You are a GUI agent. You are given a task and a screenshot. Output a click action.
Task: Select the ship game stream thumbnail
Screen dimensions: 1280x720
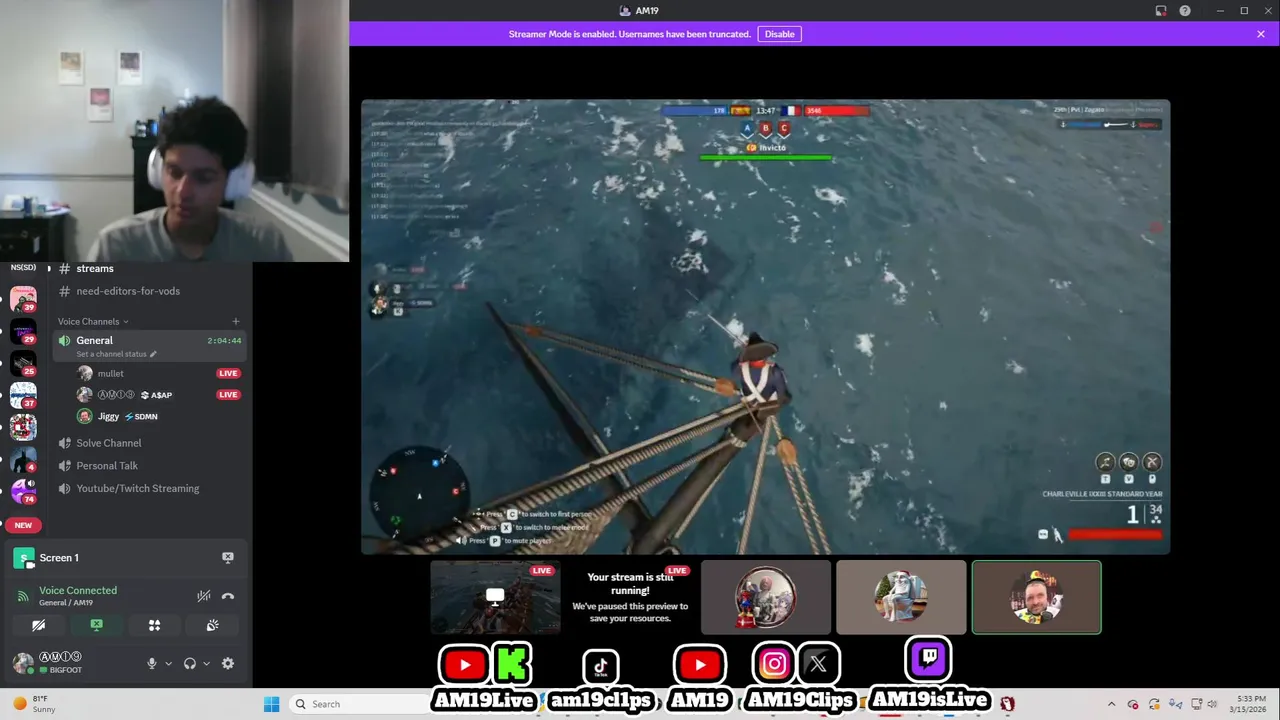(495, 597)
